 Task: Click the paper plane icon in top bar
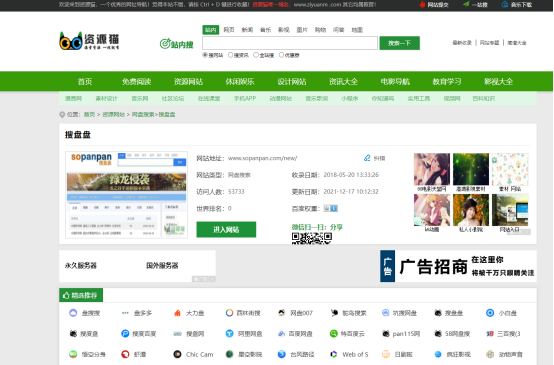click(x=466, y=4)
